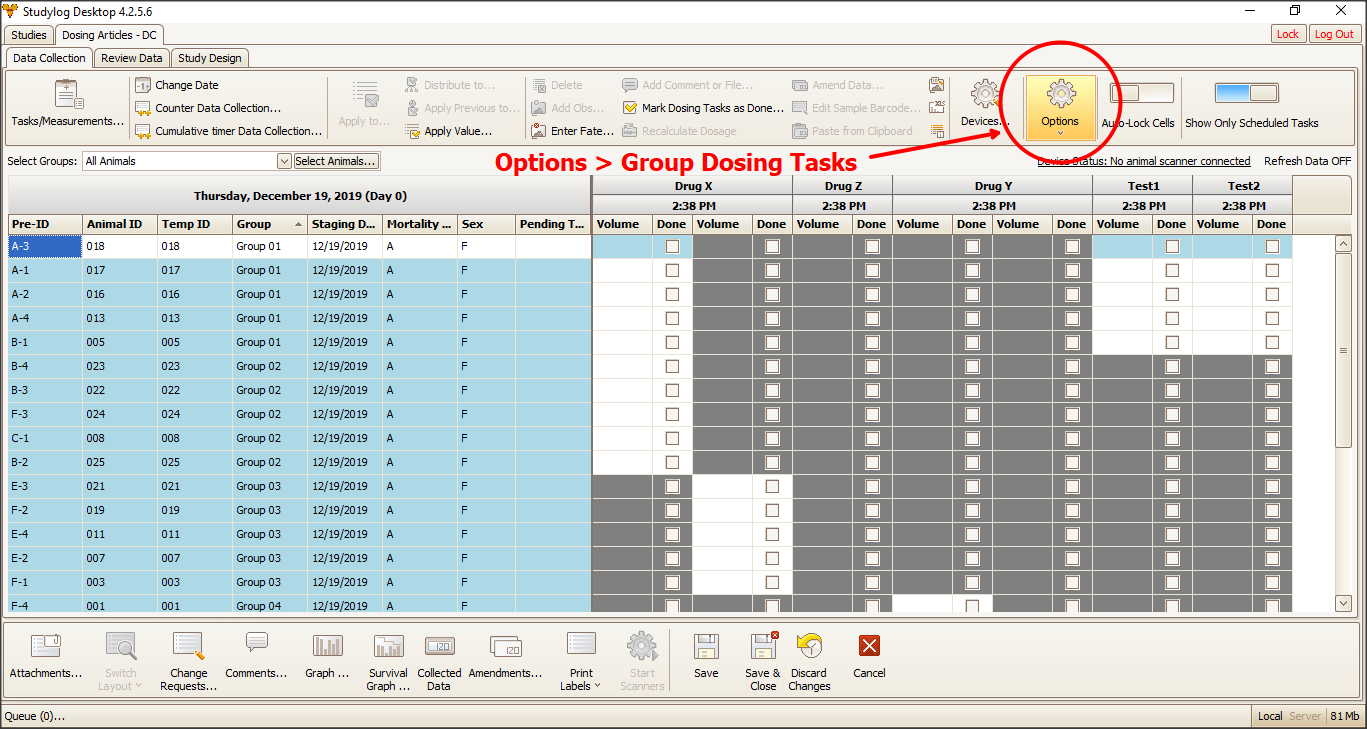Expand the Print Labels dropdown
The width and height of the screenshot is (1367, 729).
(x=581, y=662)
